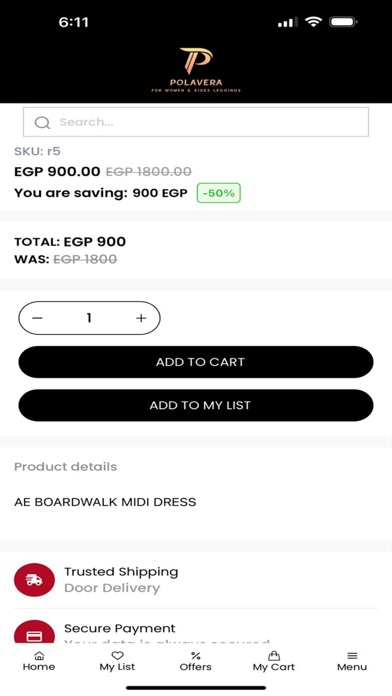
Task: Select the Product details heading
Action: click(66, 467)
